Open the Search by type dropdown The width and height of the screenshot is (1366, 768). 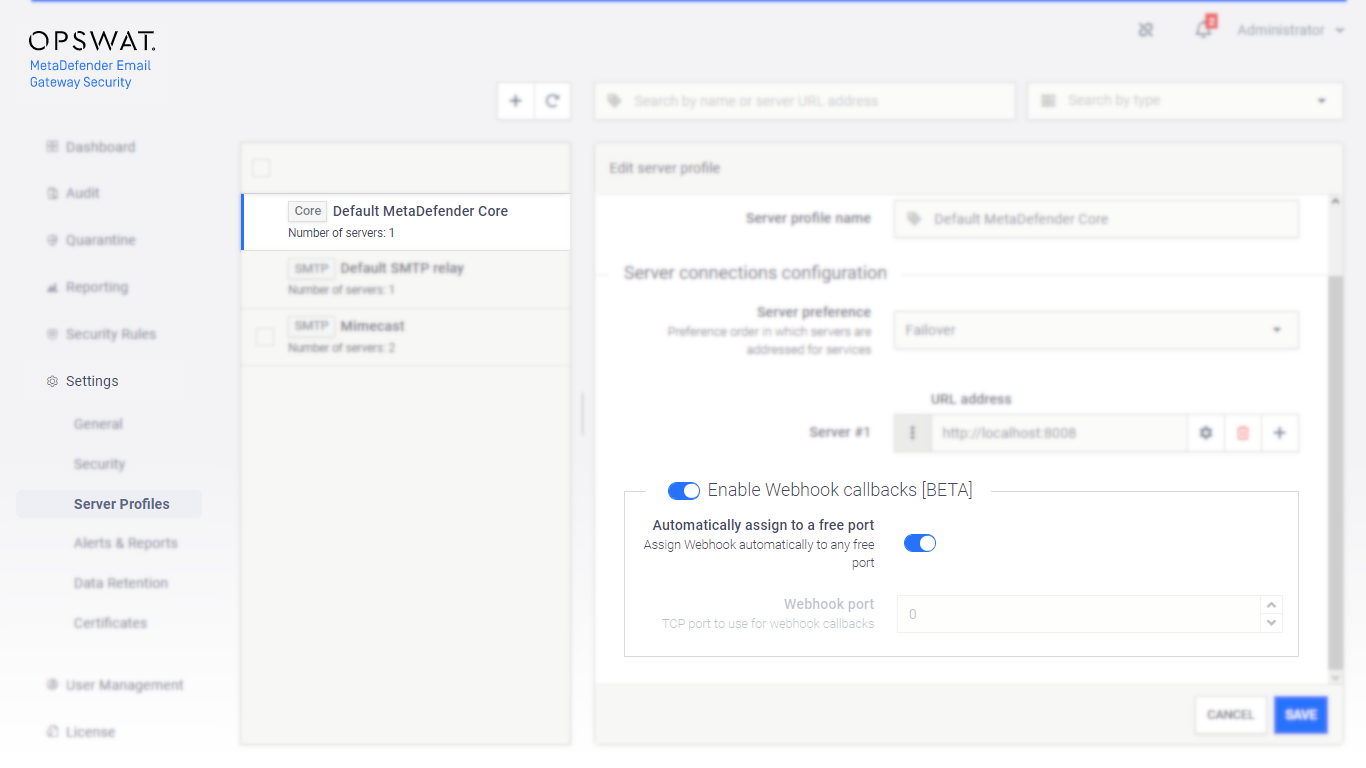[x=1185, y=101]
